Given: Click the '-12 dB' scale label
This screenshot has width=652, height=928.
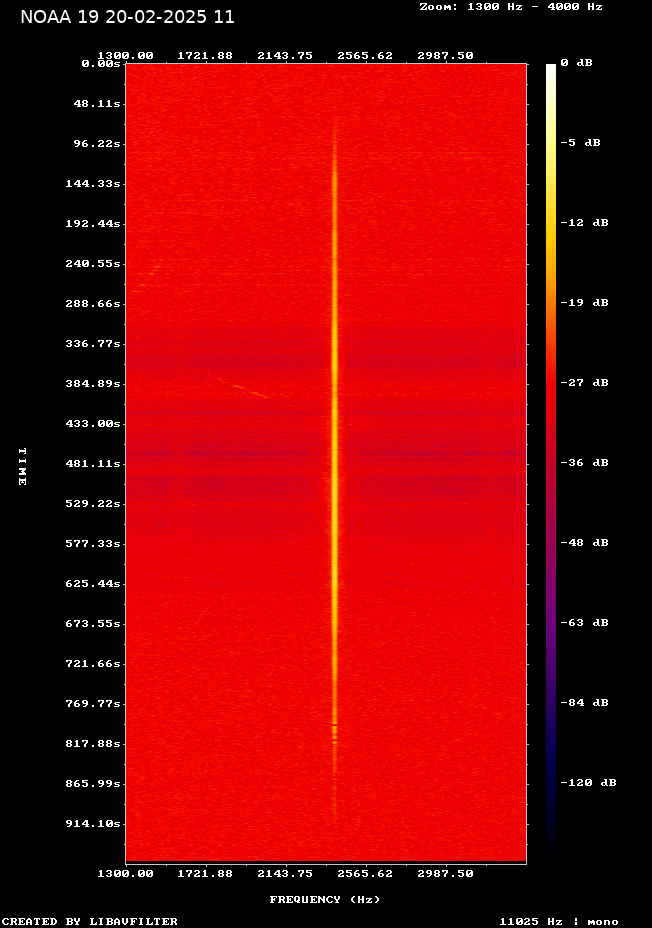Looking at the screenshot, I should click(x=585, y=223).
